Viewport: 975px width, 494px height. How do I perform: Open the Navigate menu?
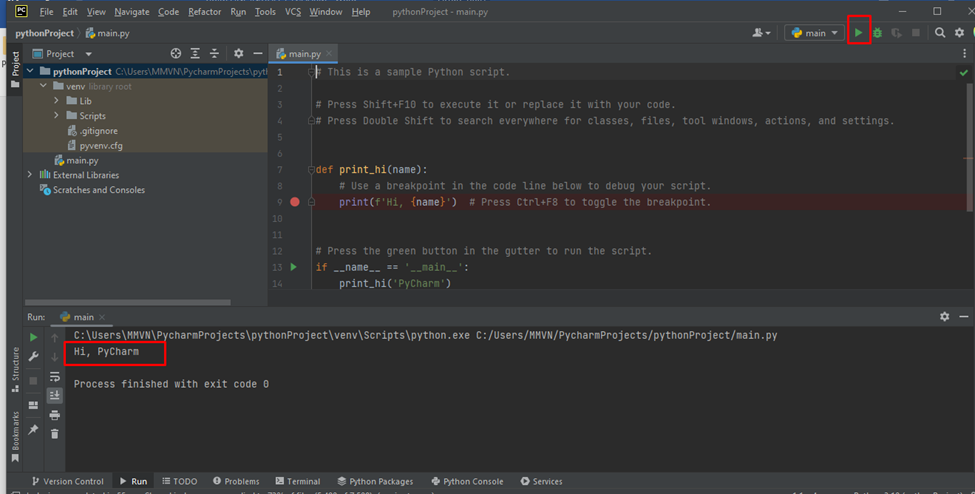132,12
